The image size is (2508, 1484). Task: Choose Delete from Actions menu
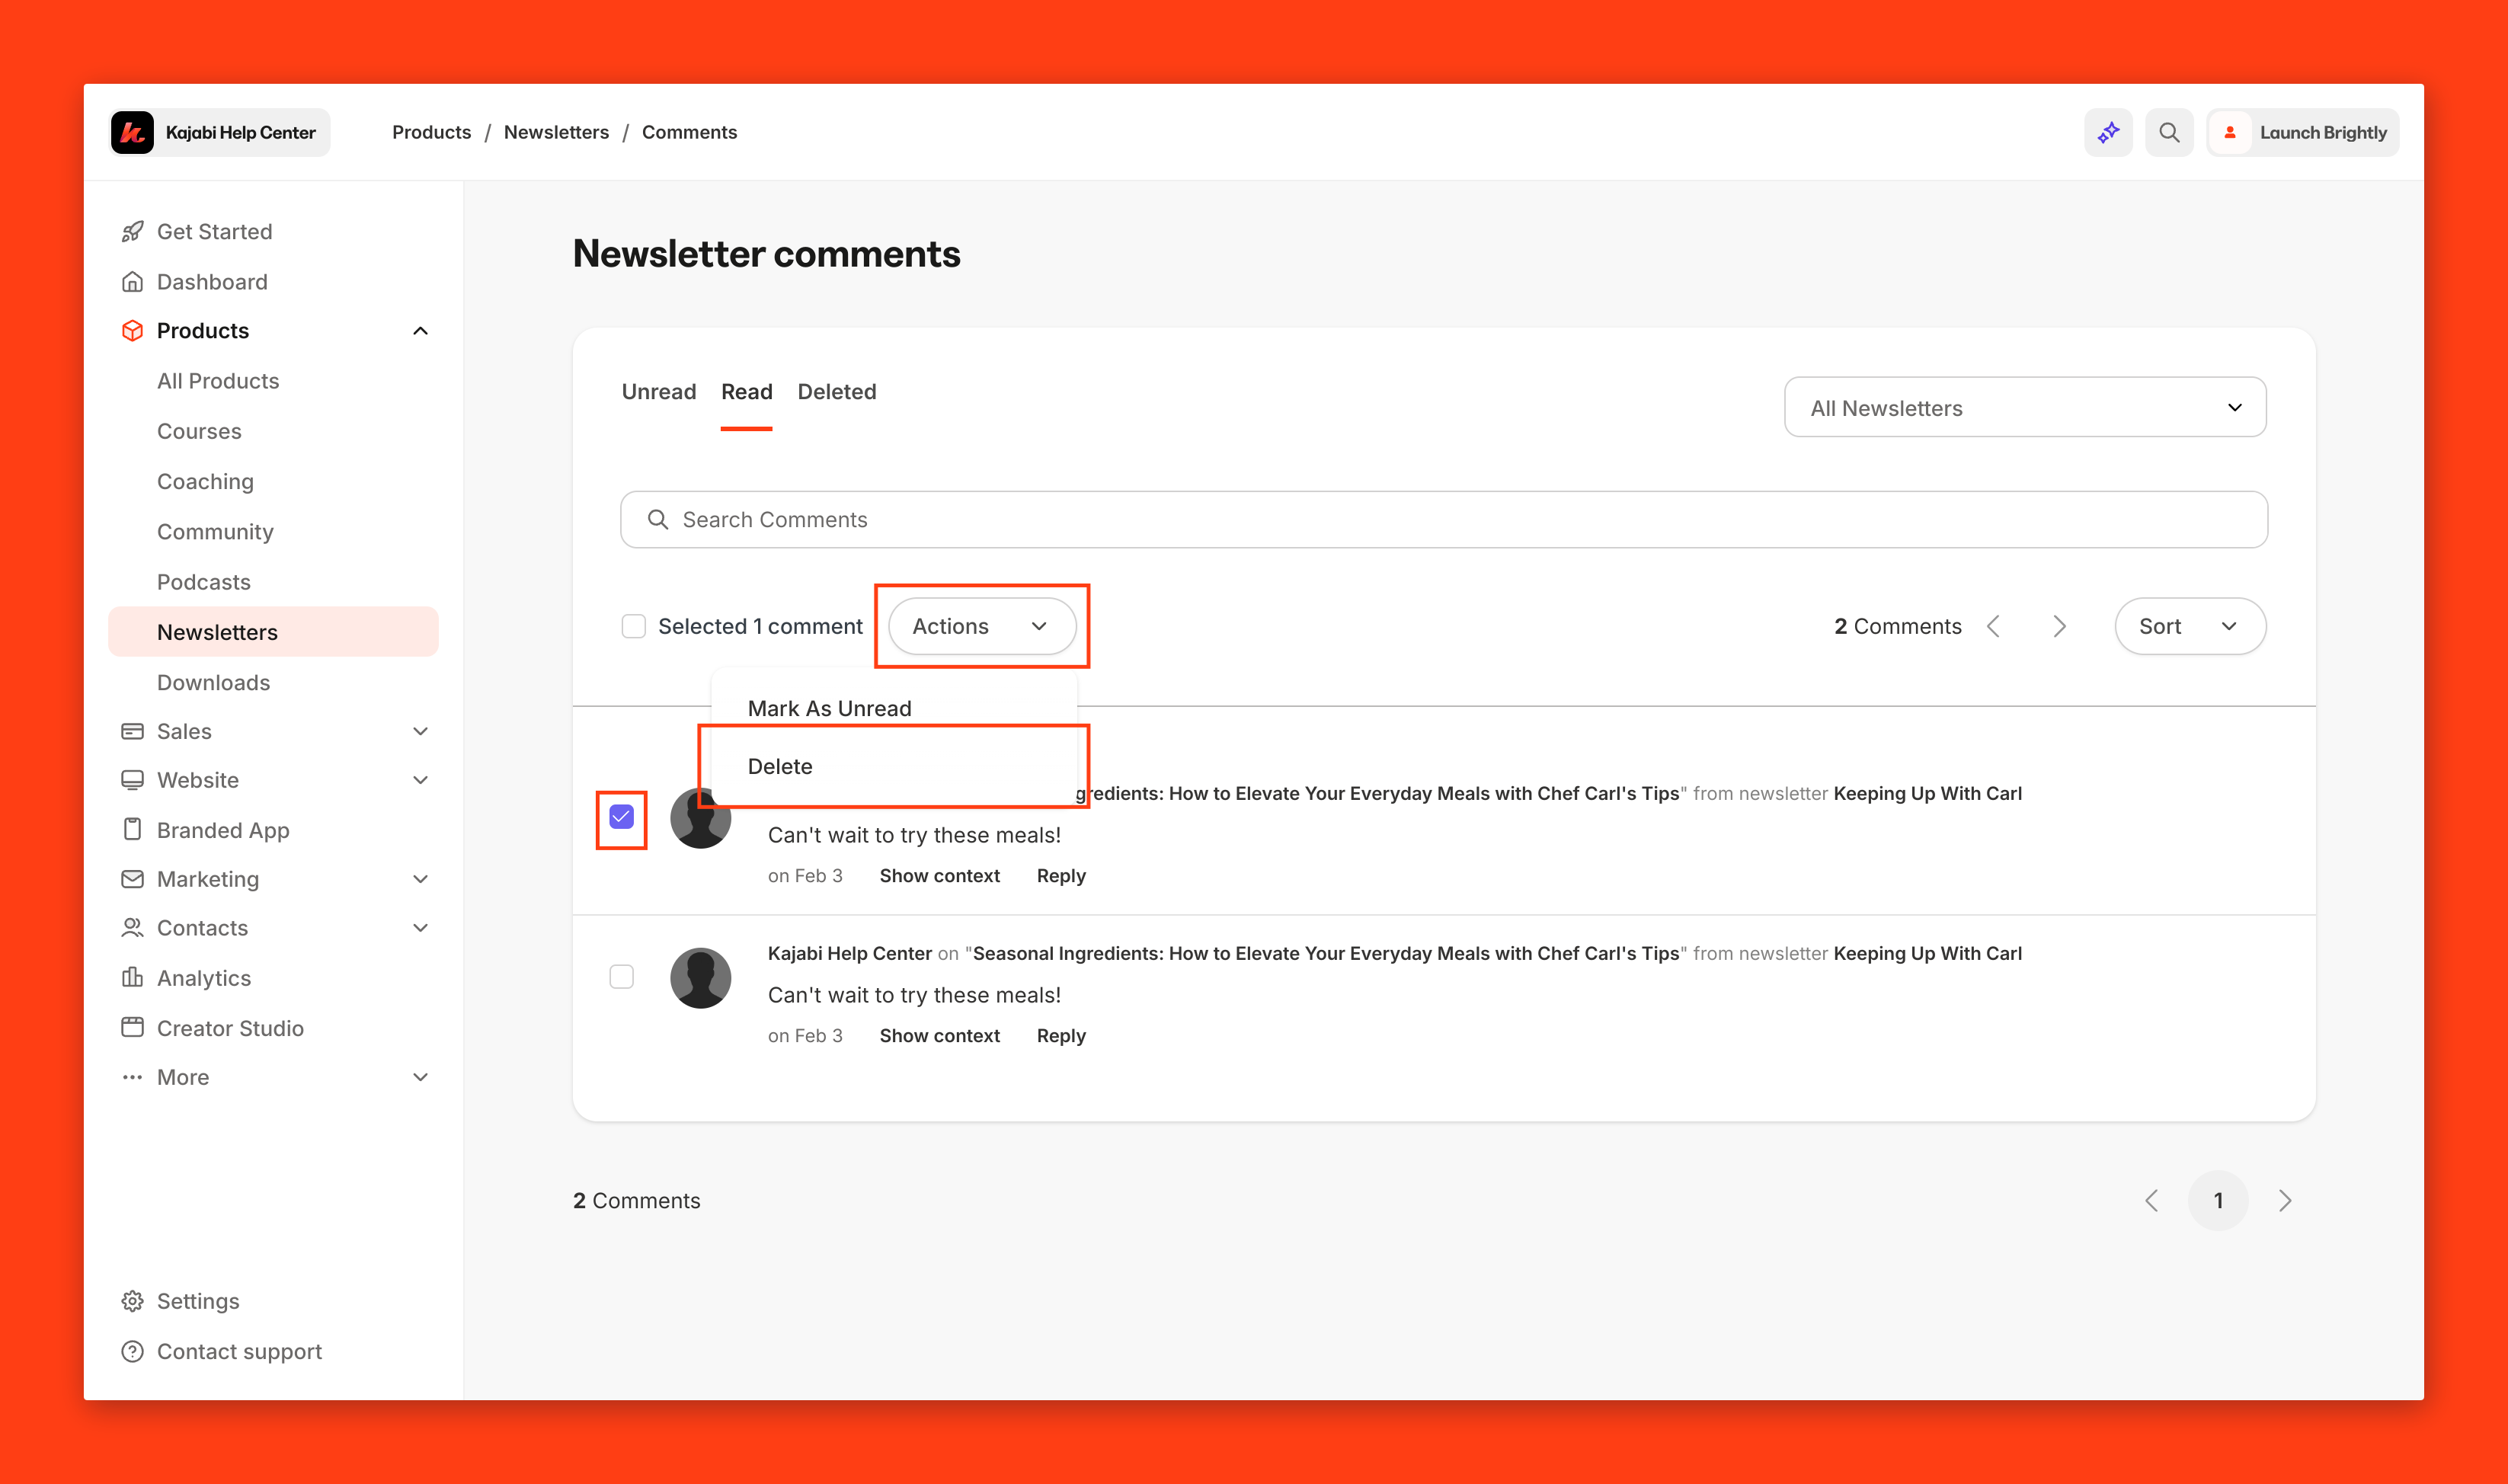pos(780,766)
